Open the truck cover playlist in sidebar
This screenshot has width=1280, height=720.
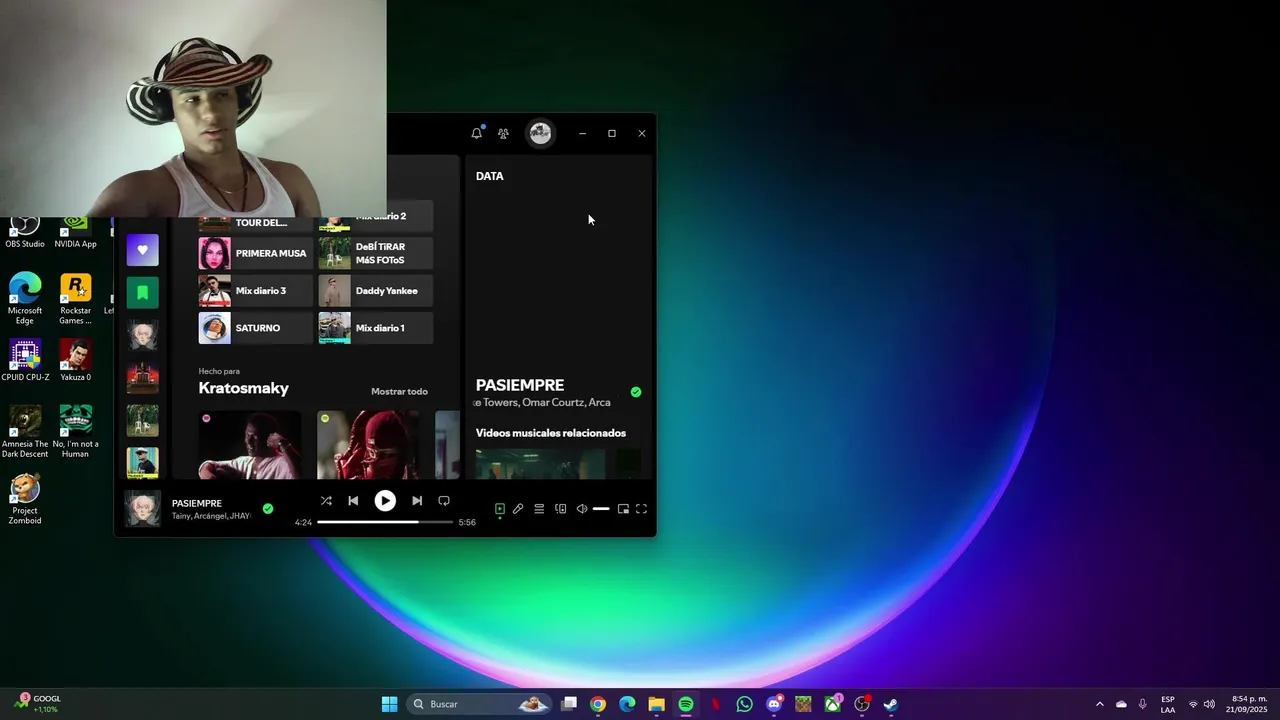pyautogui.click(x=142, y=378)
